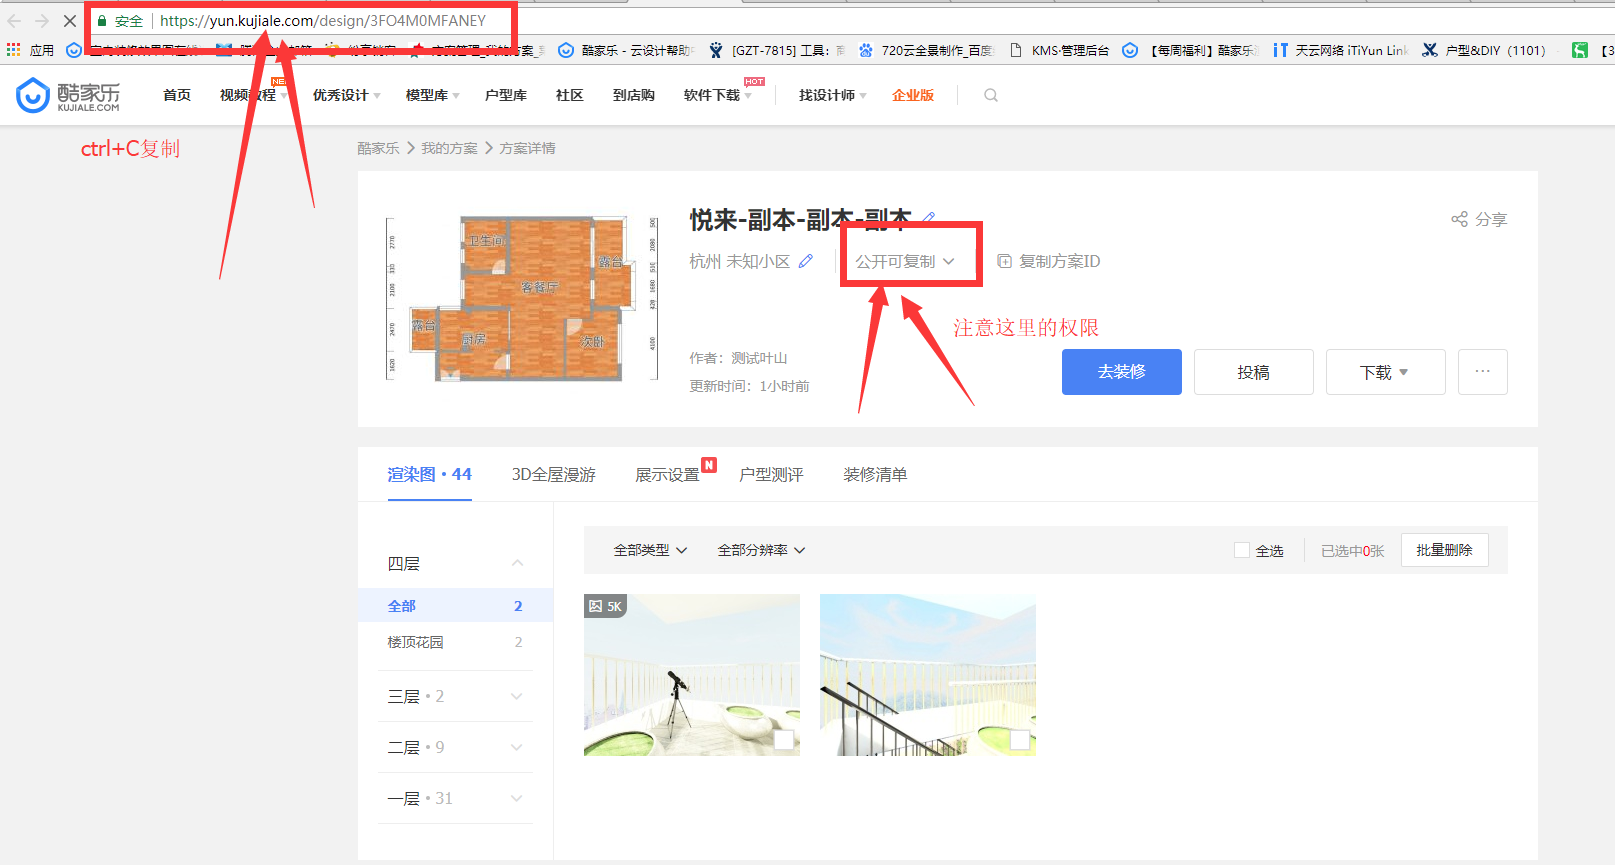Click the address bar URL field
This screenshot has width=1615, height=865.
pos(323,20)
